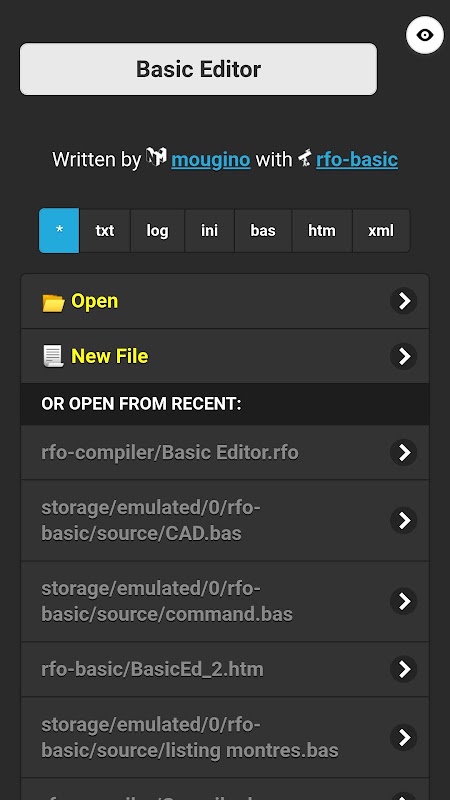
Task: Open recent file BasicEd_2.htm
Action: click(x=225, y=669)
